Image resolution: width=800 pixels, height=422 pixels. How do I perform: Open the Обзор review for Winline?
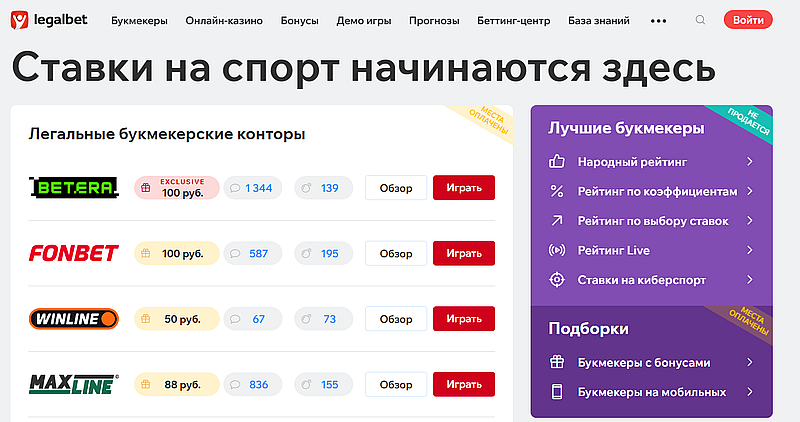[396, 319]
